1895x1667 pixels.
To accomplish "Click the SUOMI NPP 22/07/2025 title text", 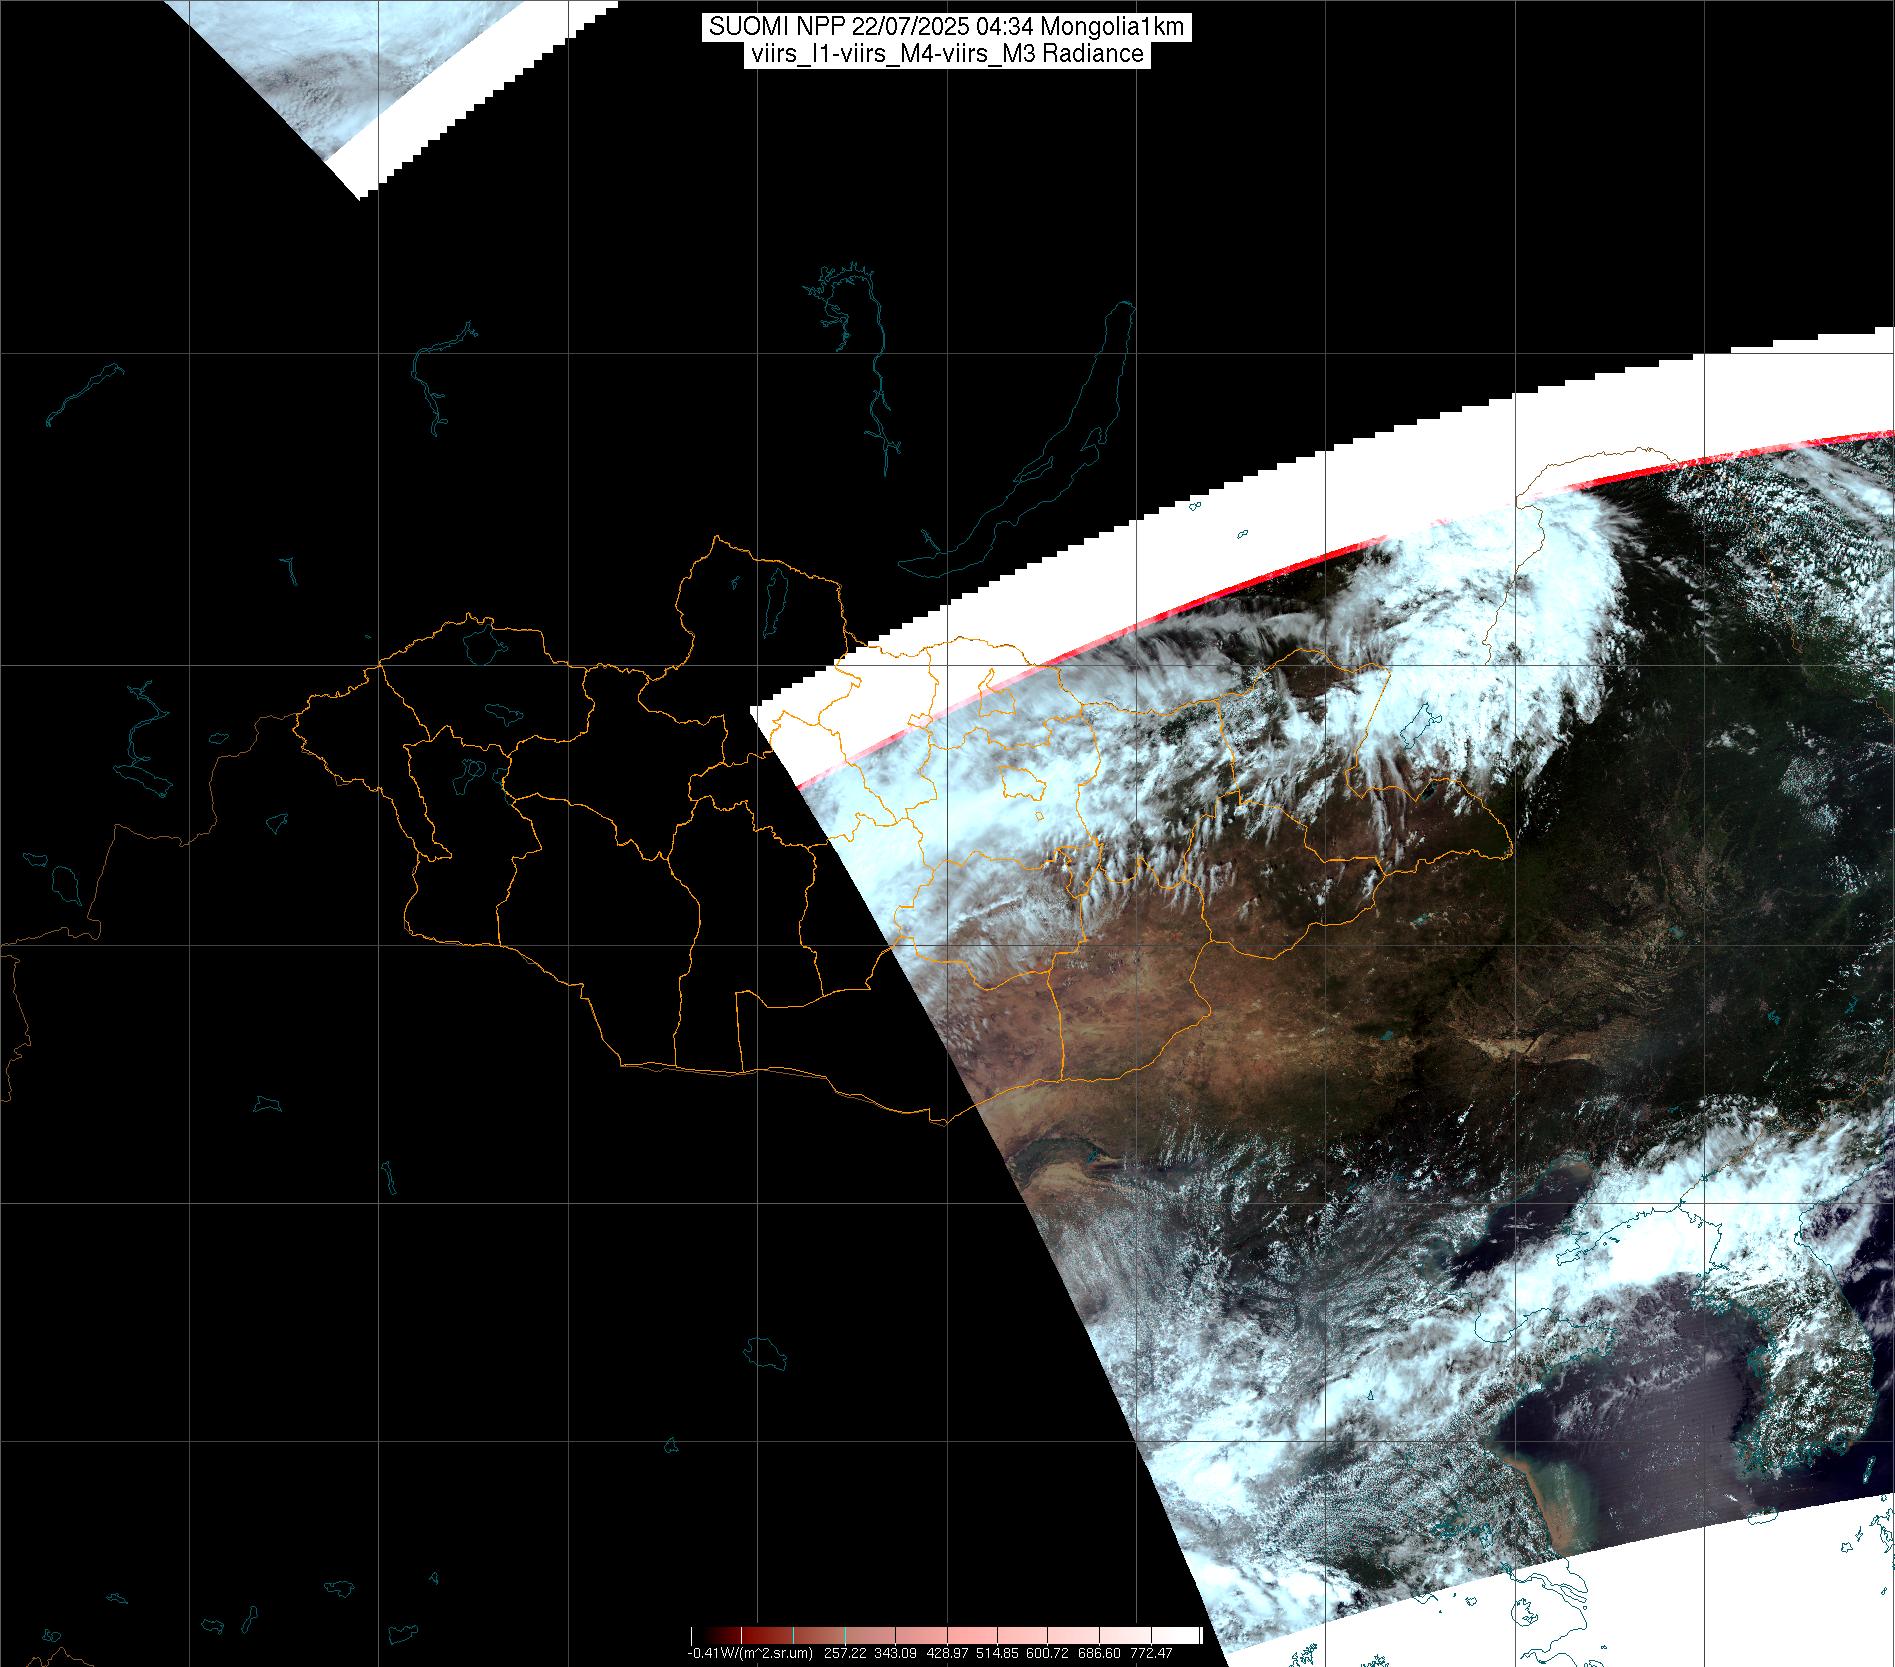I will [946, 27].
